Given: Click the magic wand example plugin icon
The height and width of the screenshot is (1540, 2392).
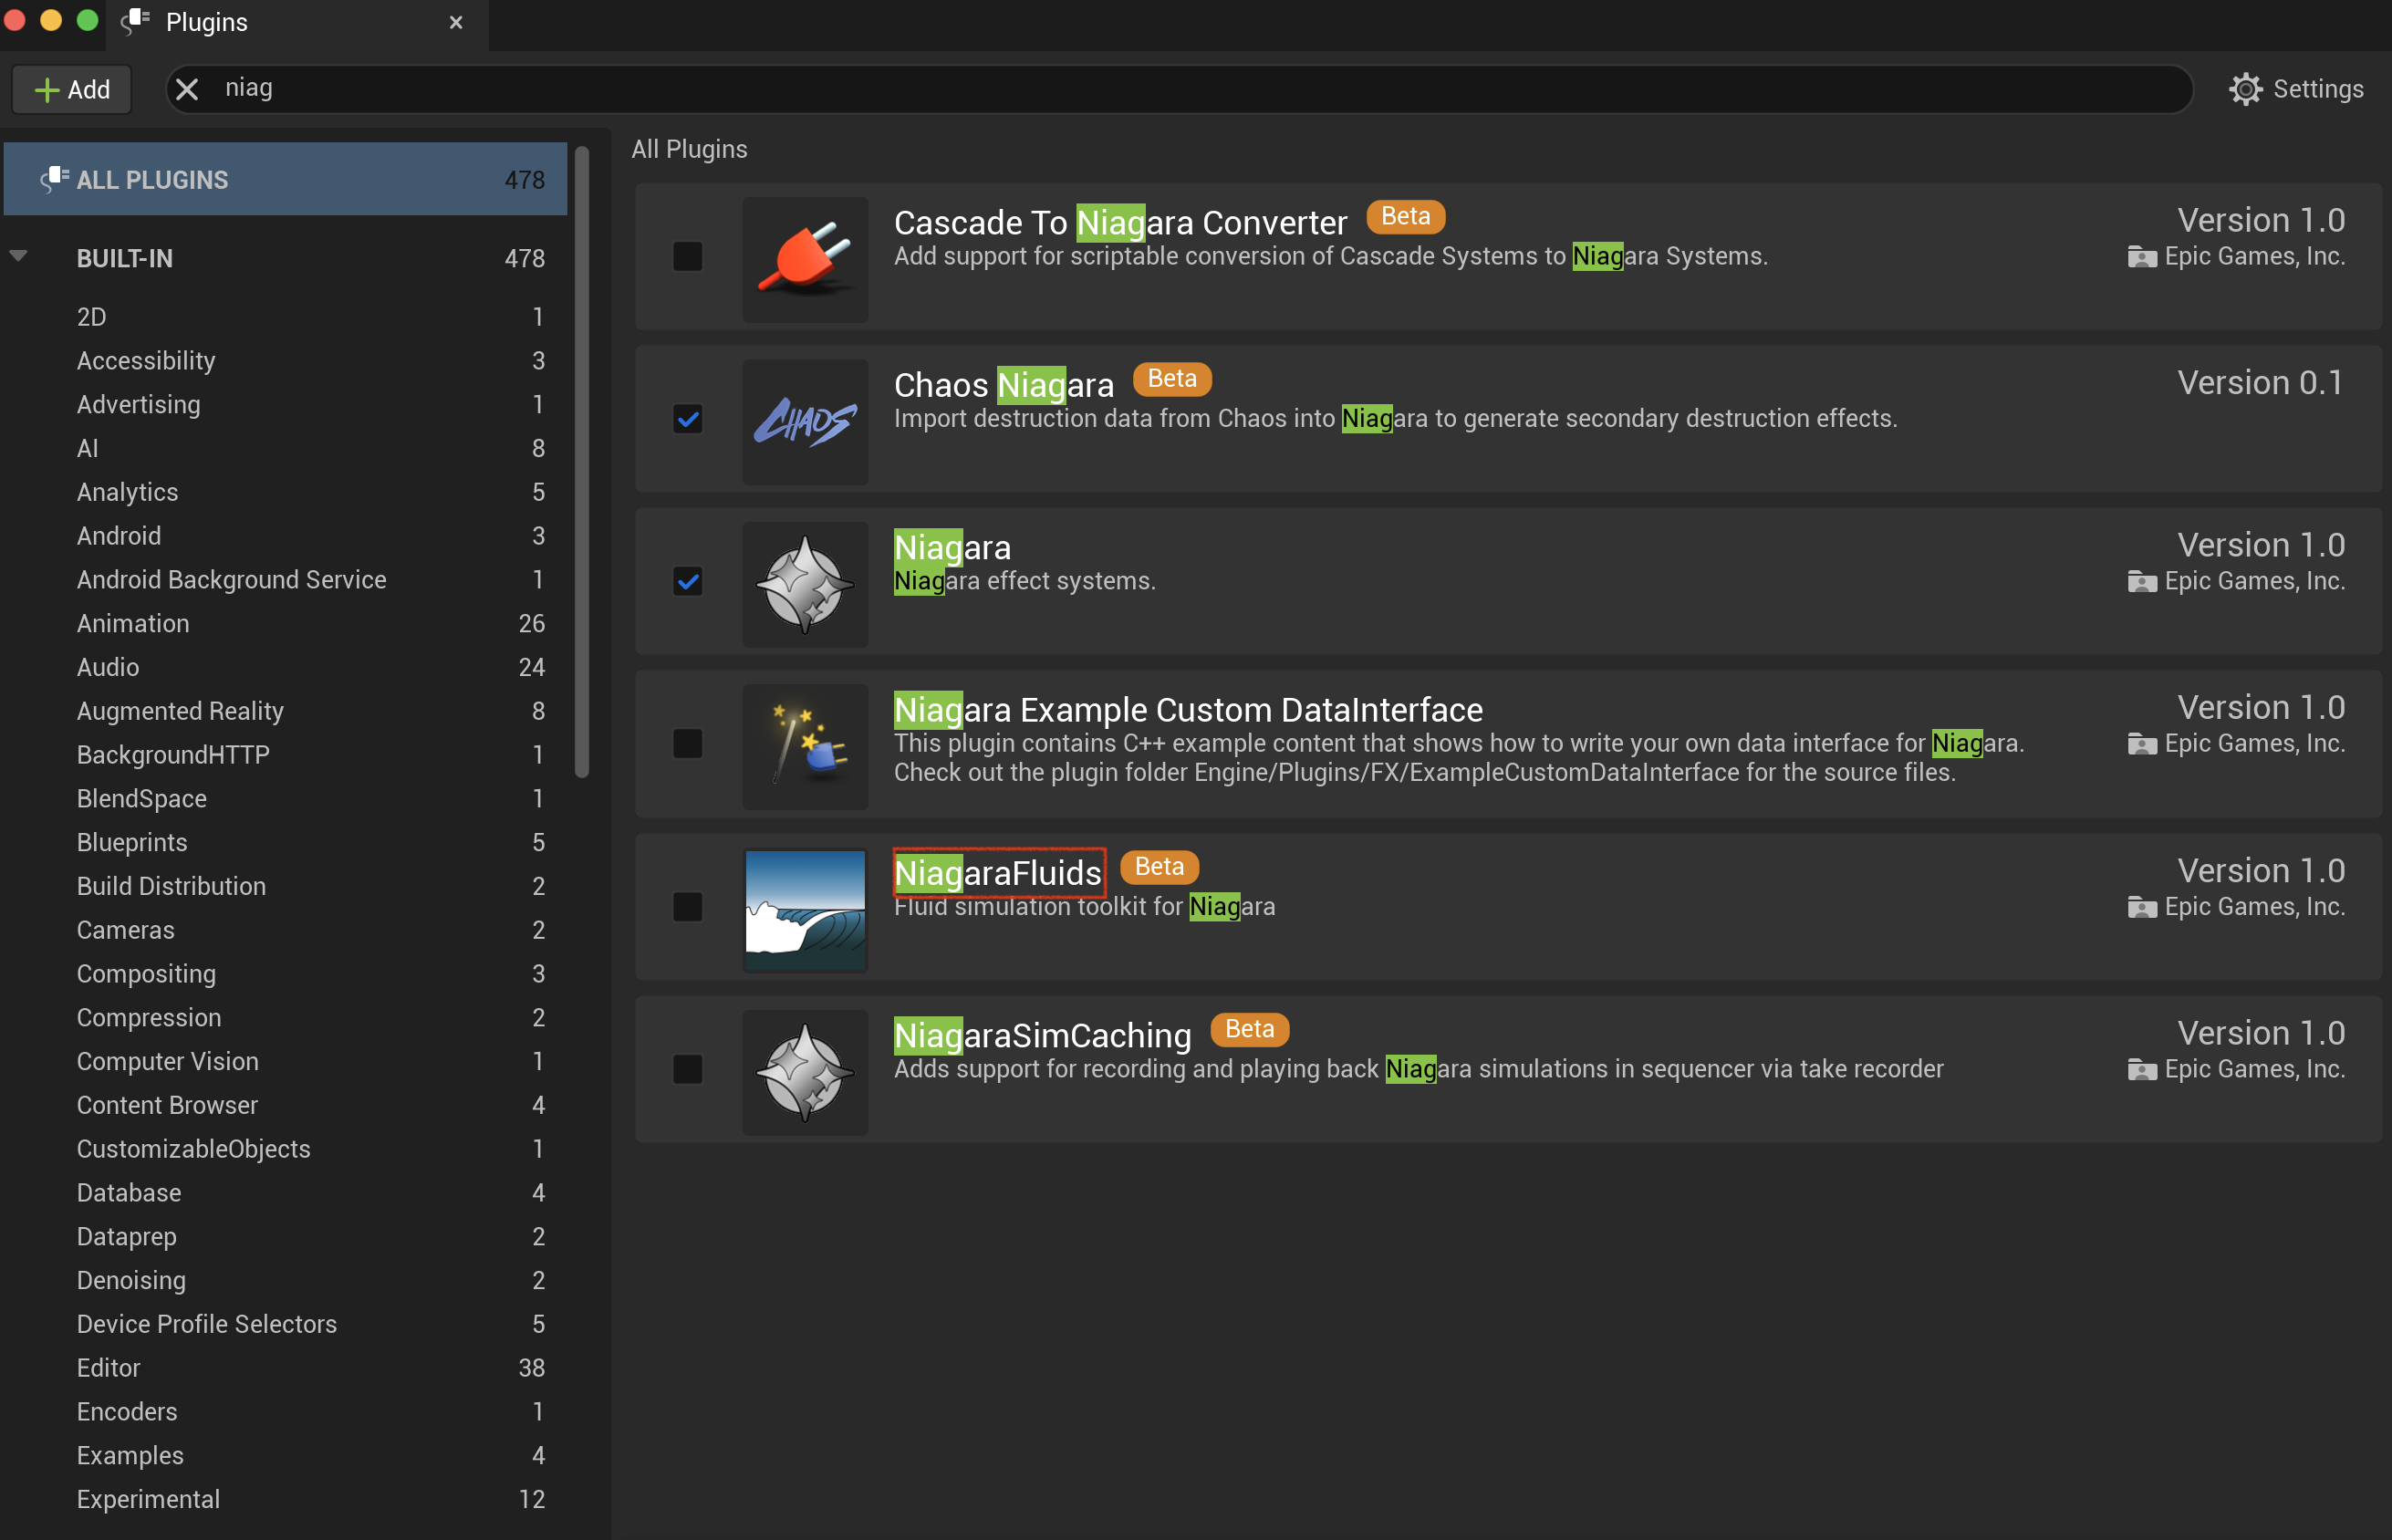Looking at the screenshot, I should tap(805, 747).
